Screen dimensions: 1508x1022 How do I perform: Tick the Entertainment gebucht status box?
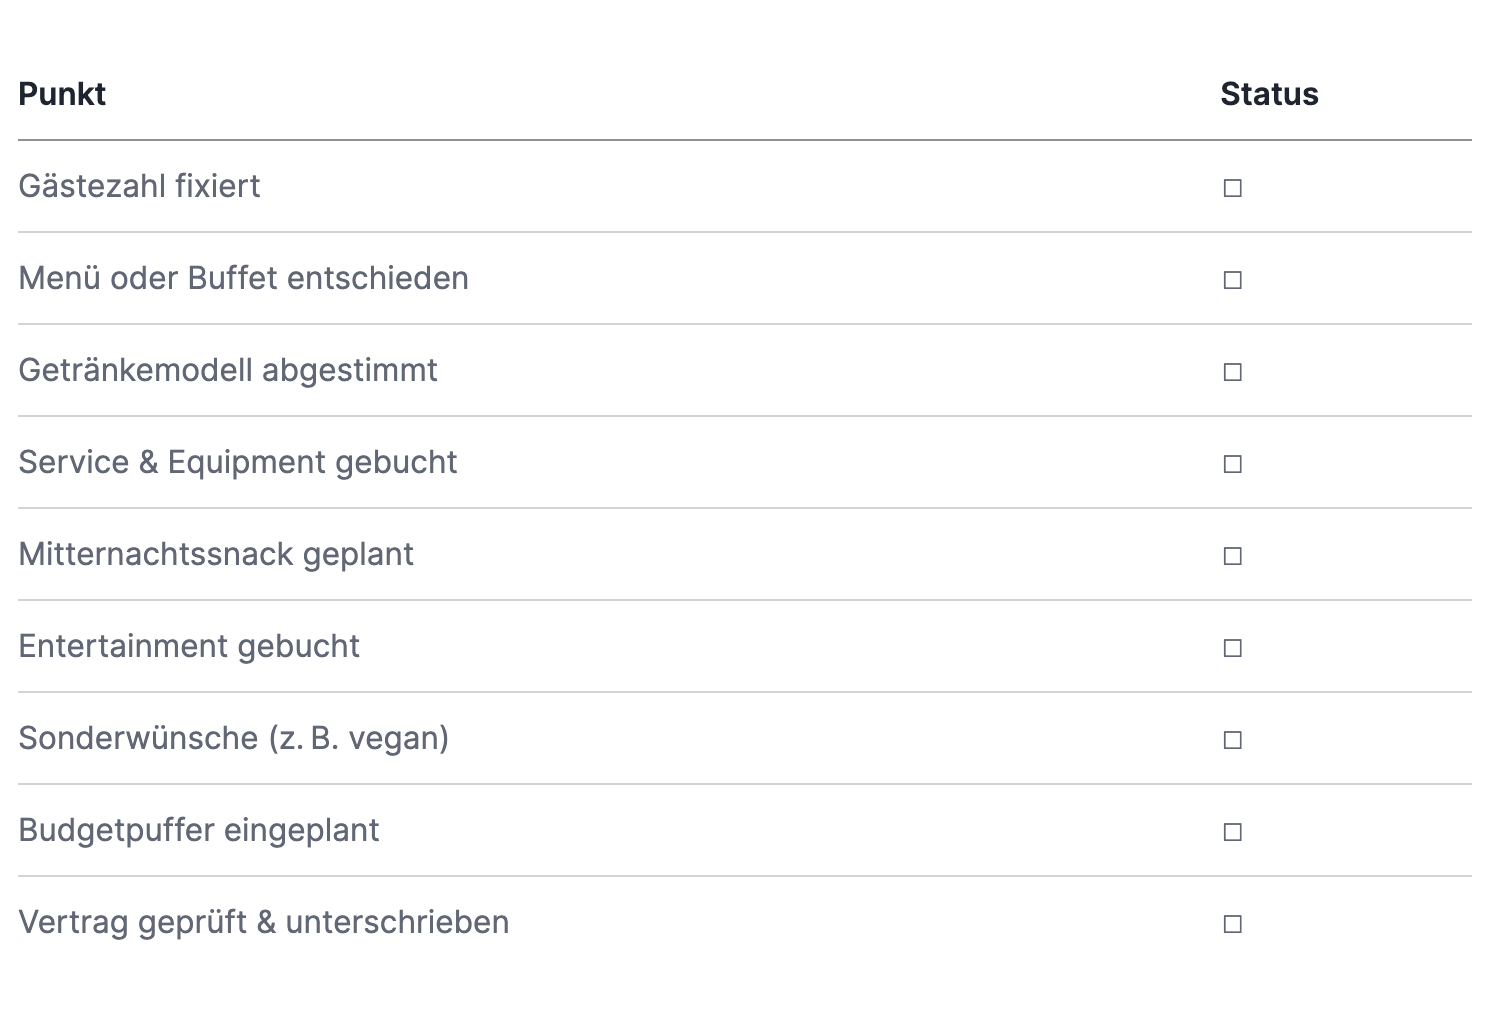pyautogui.click(x=1232, y=648)
